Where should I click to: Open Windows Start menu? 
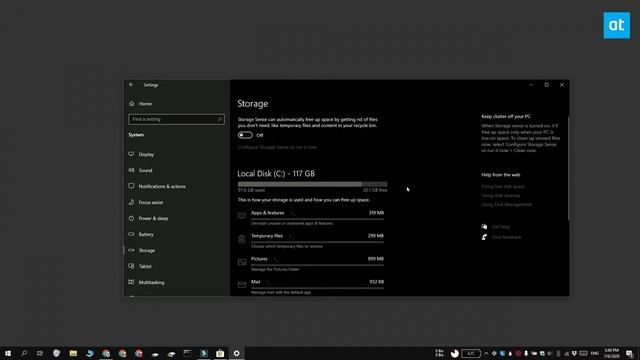coord(8,353)
